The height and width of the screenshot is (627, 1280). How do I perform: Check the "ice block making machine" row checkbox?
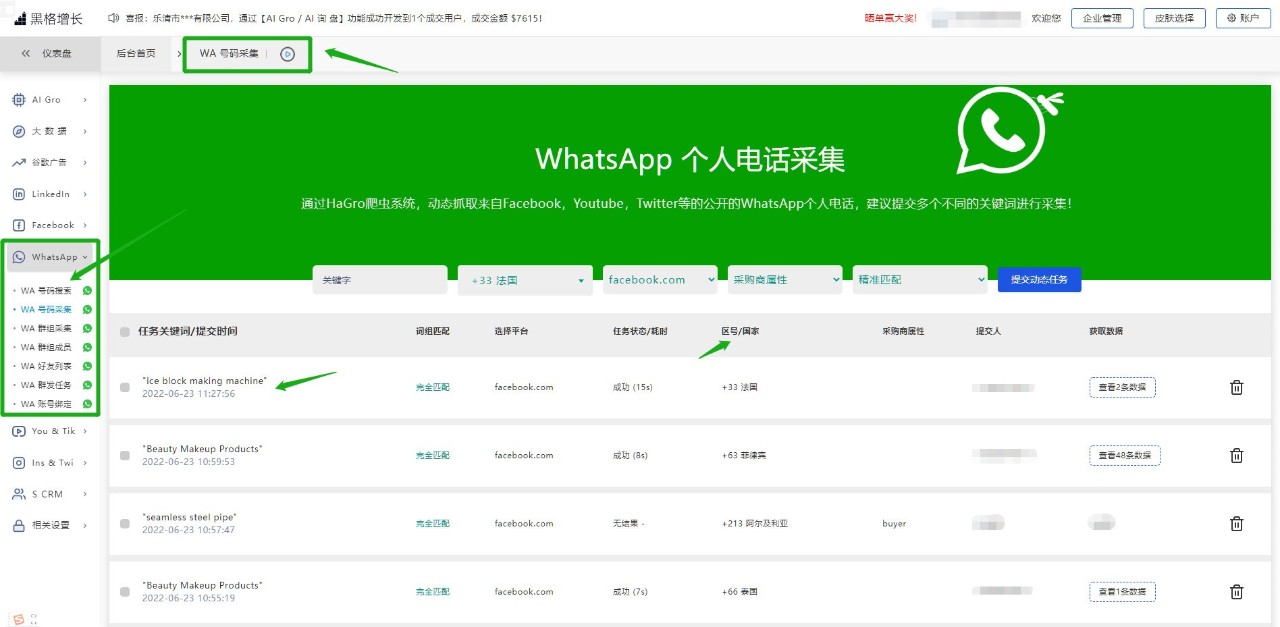coord(125,387)
